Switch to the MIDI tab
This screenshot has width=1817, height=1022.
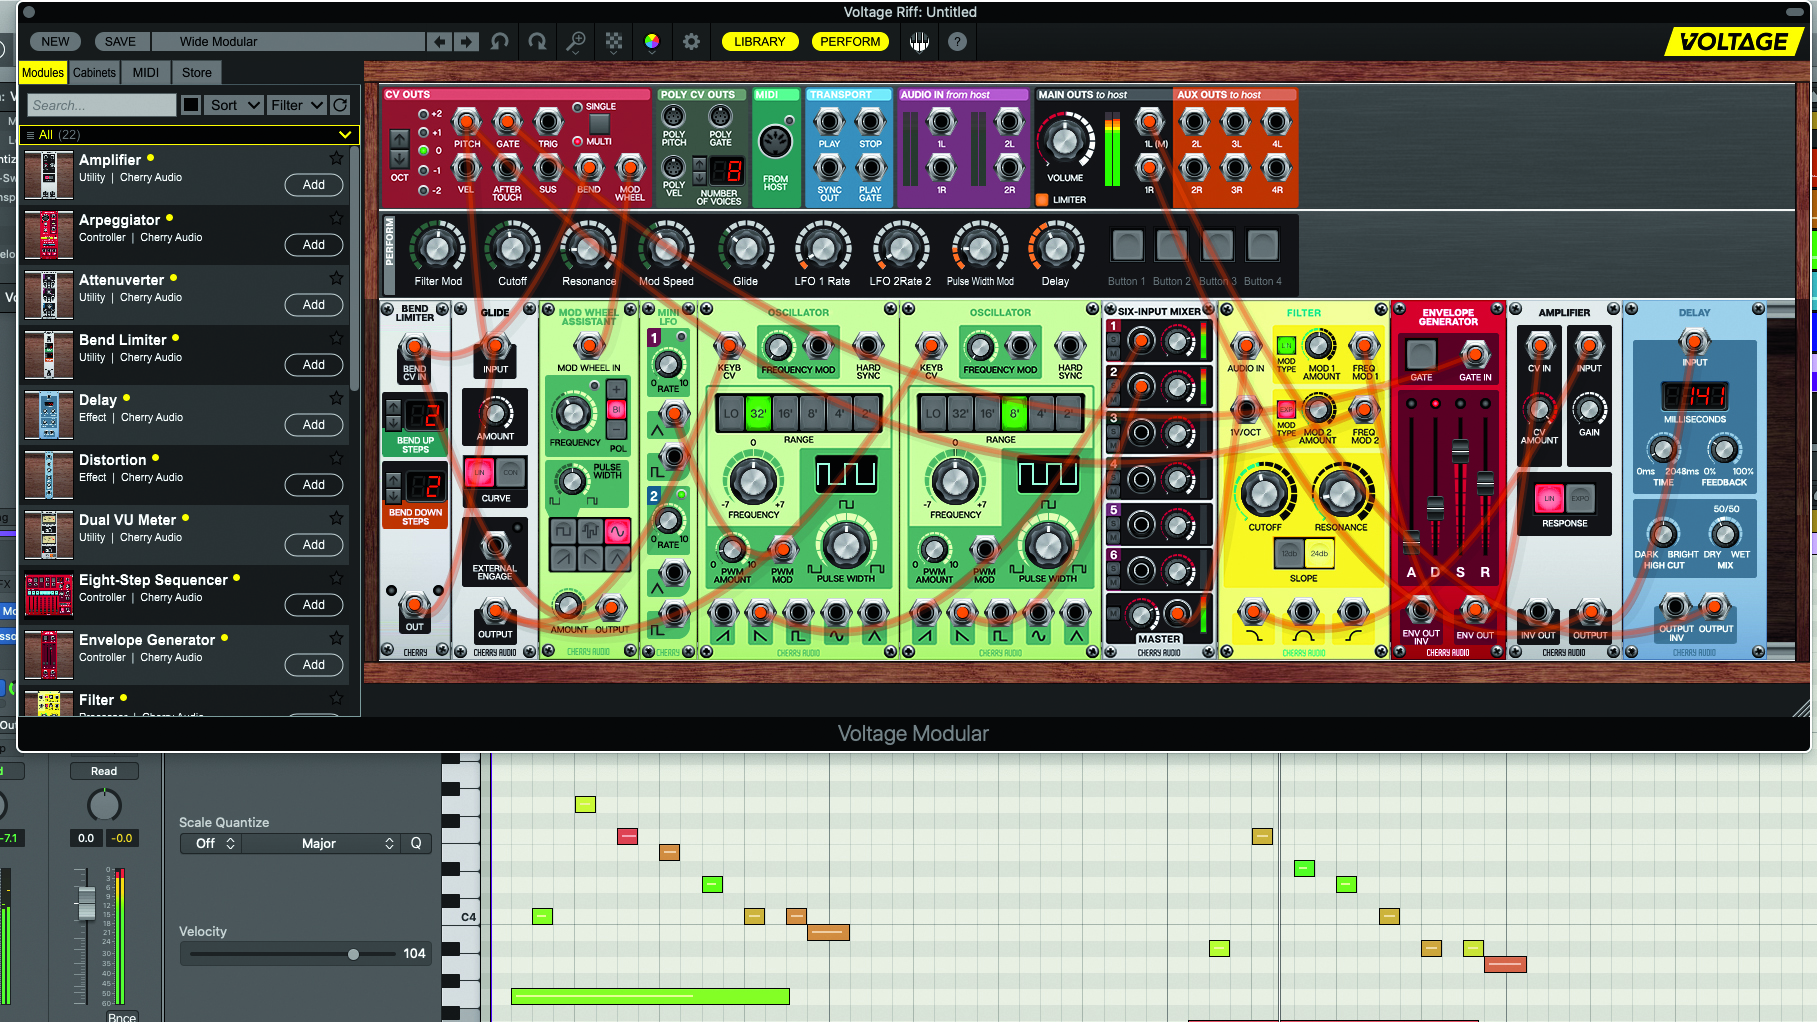[146, 72]
